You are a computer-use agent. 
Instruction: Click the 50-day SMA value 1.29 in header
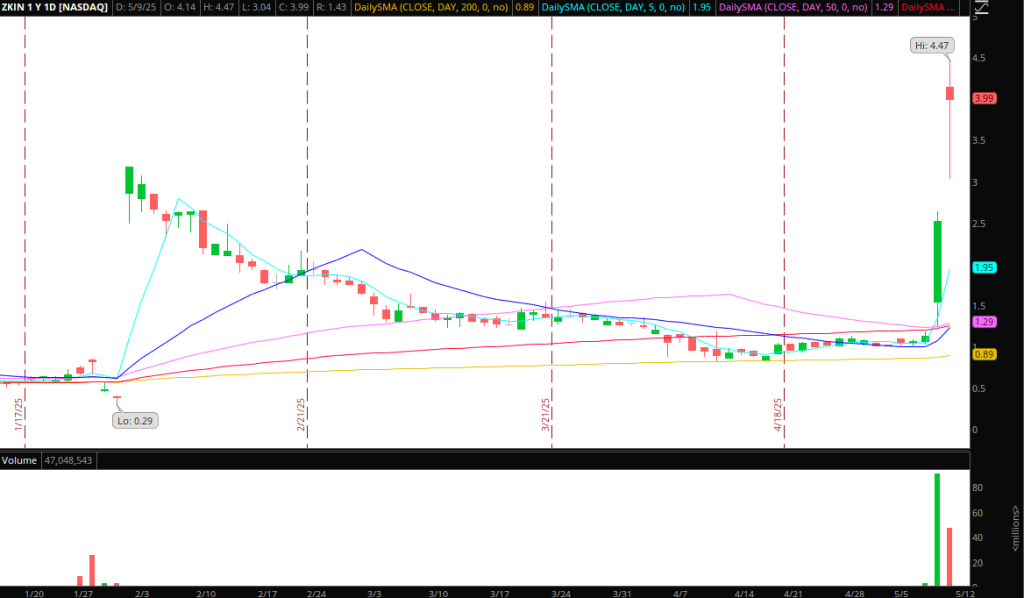pyautogui.click(x=884, y=7)
